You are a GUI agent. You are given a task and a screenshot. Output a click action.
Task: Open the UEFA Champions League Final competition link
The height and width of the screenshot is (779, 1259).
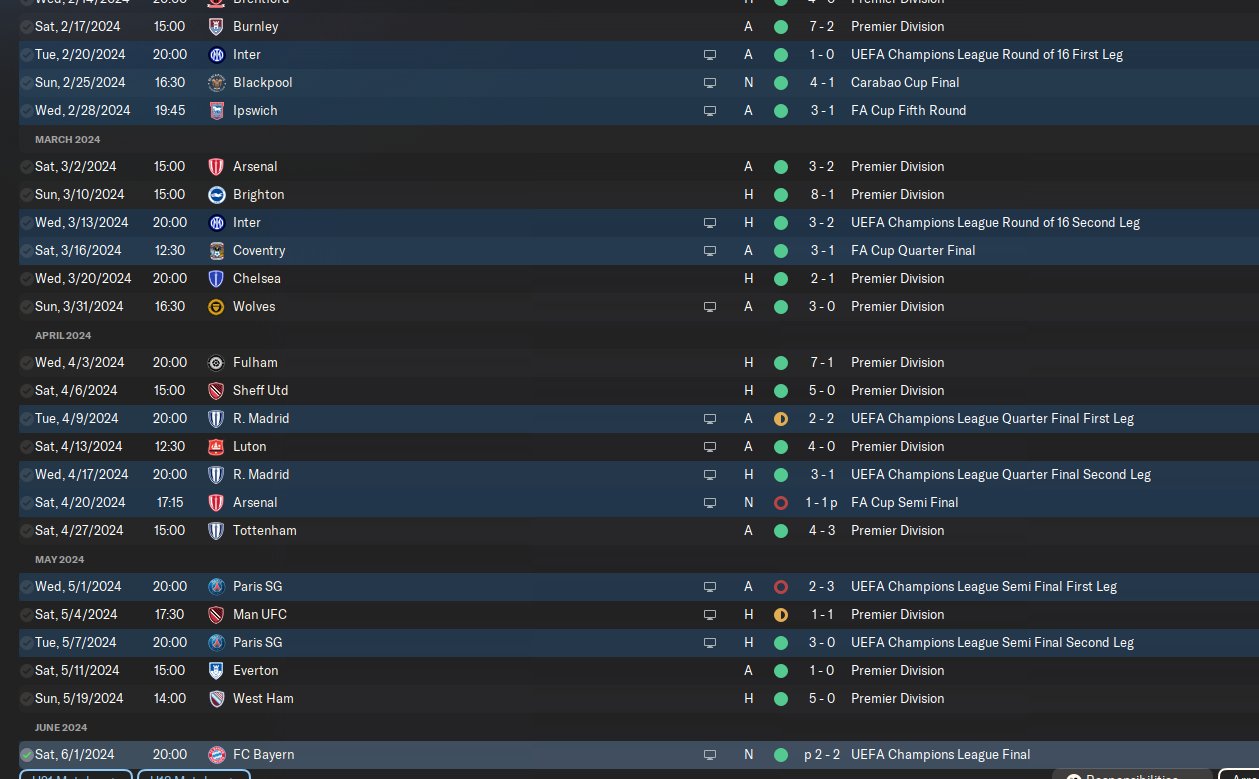pyautogui.click(x=940, y=754)
